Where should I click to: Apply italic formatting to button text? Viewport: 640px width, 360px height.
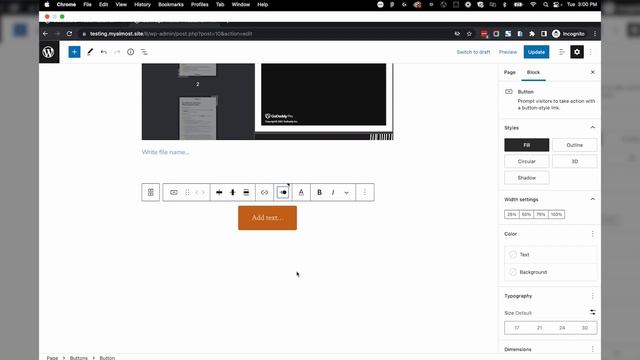[333, 192]
